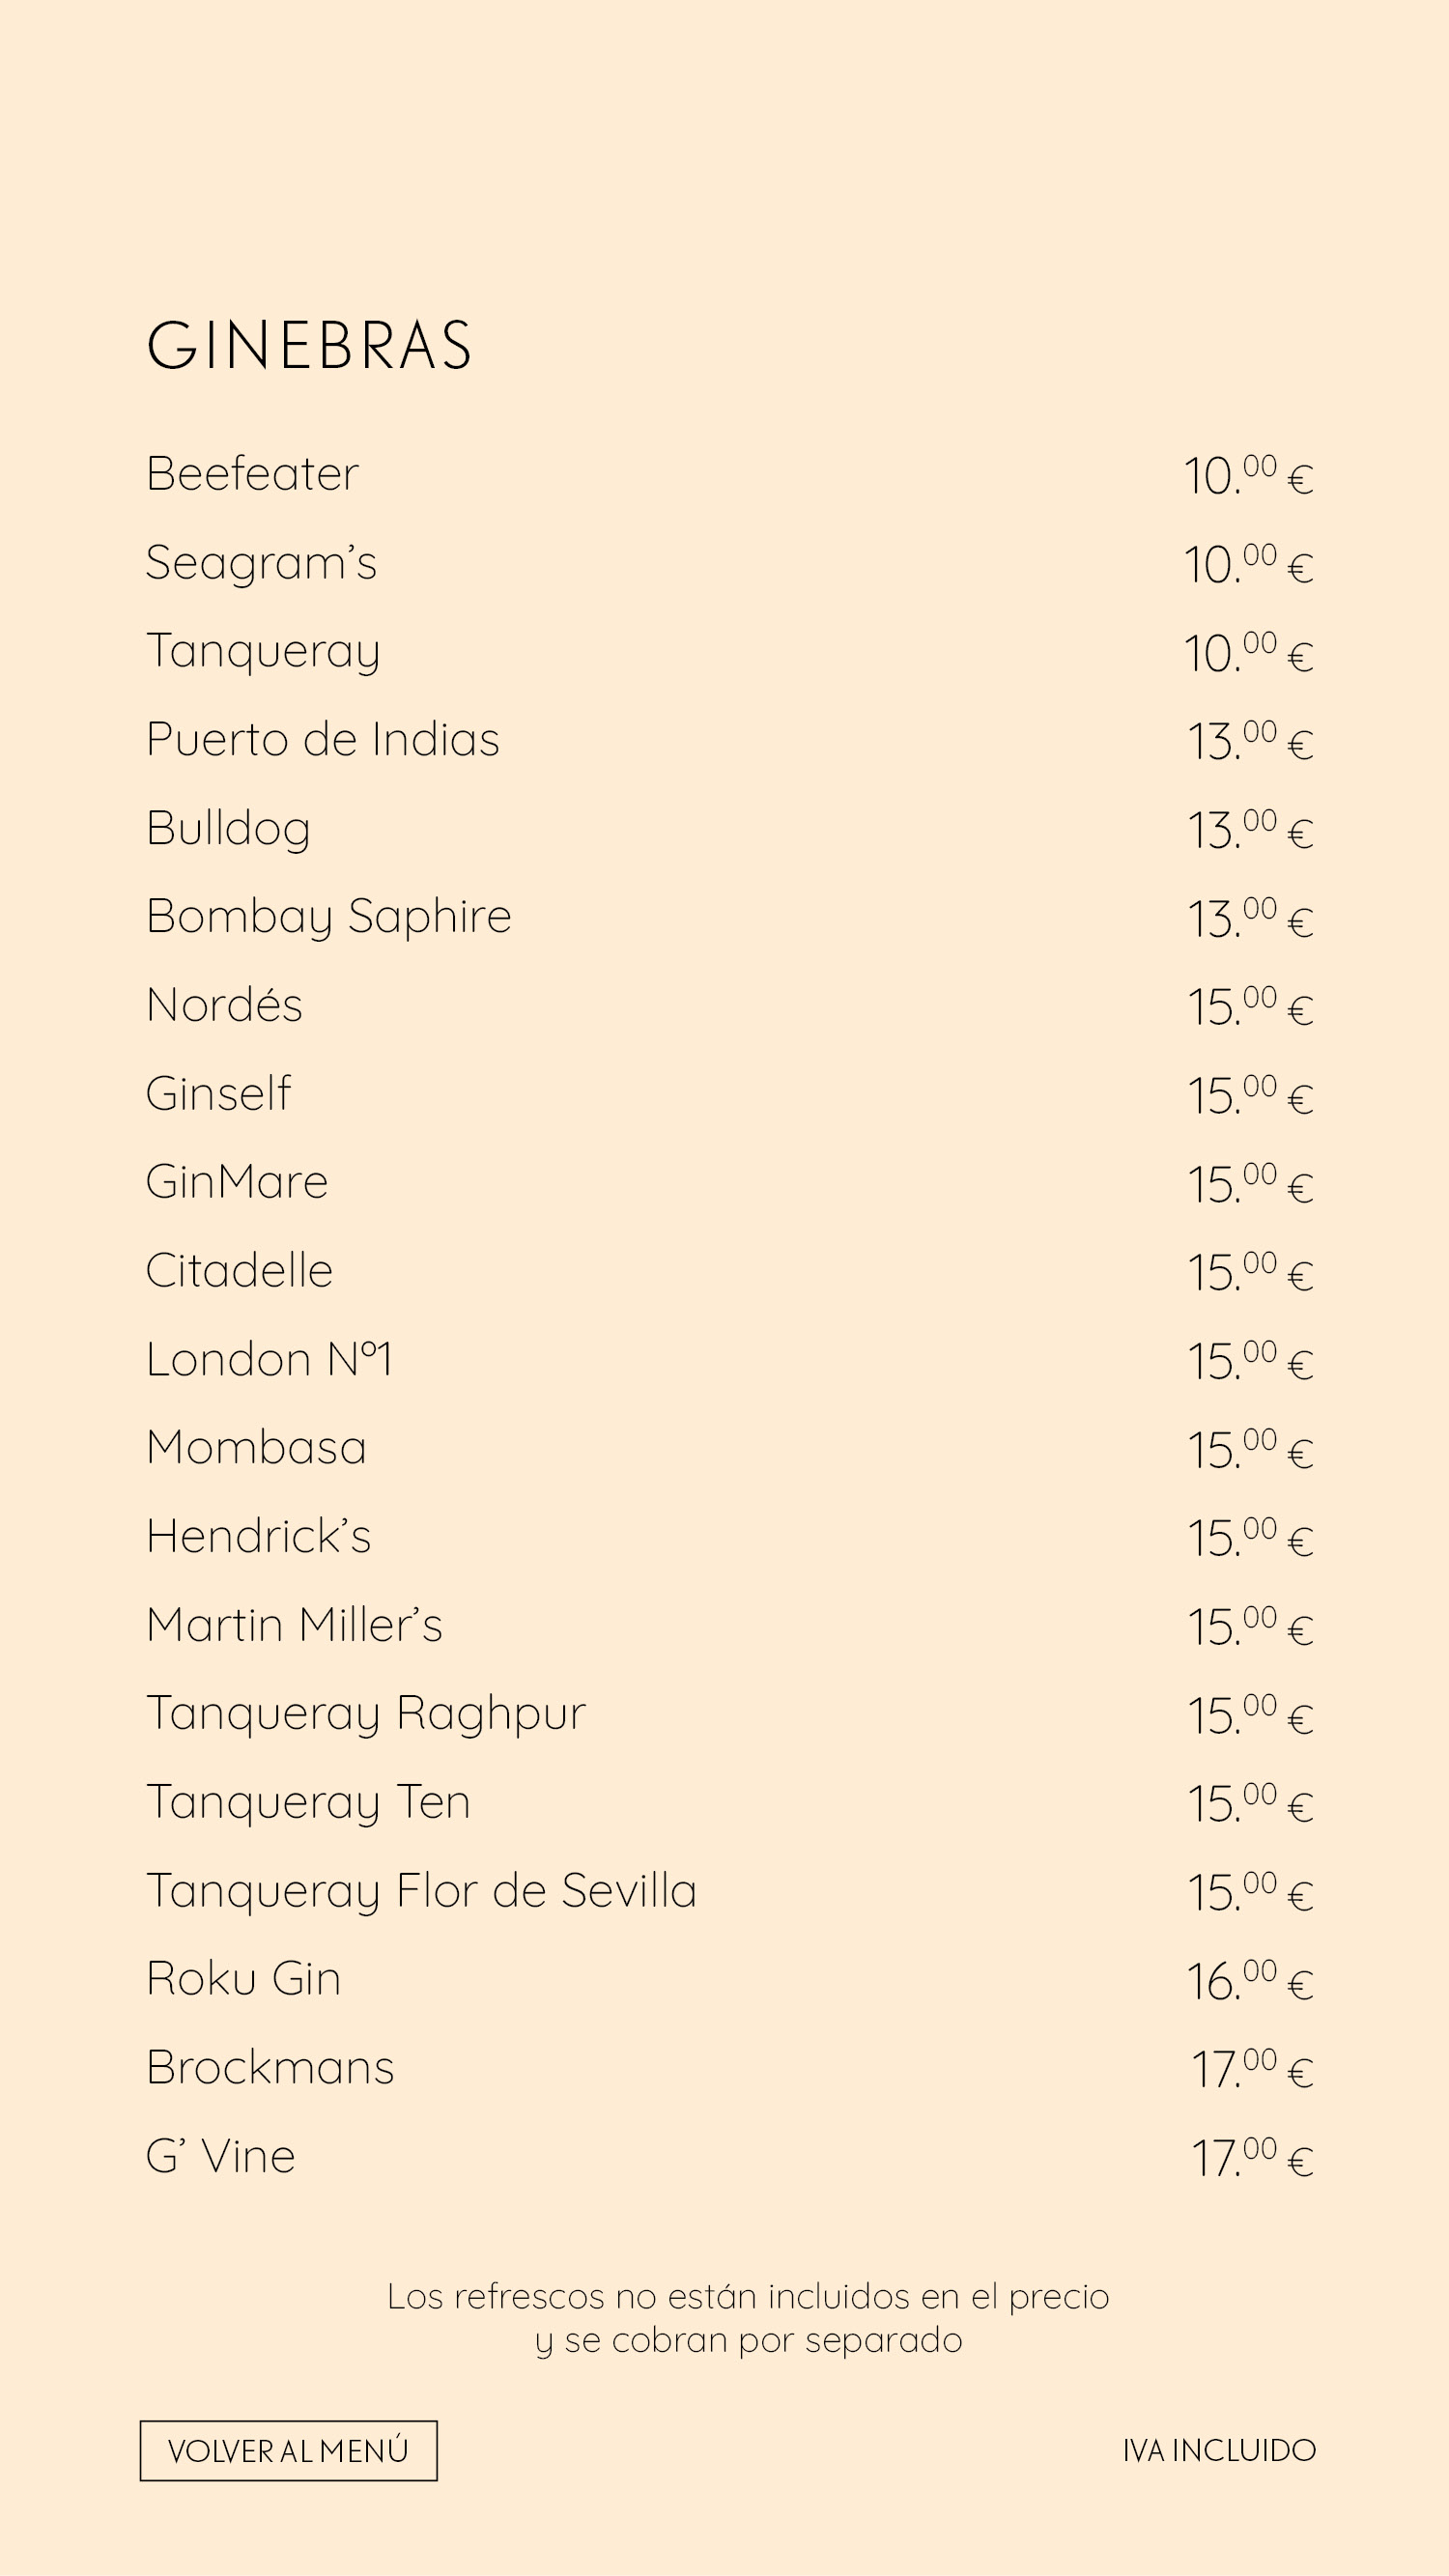Click GinMare in the list
Image resolution: width=1449 pixels, height=2576 pixels.
[237, 1182]
